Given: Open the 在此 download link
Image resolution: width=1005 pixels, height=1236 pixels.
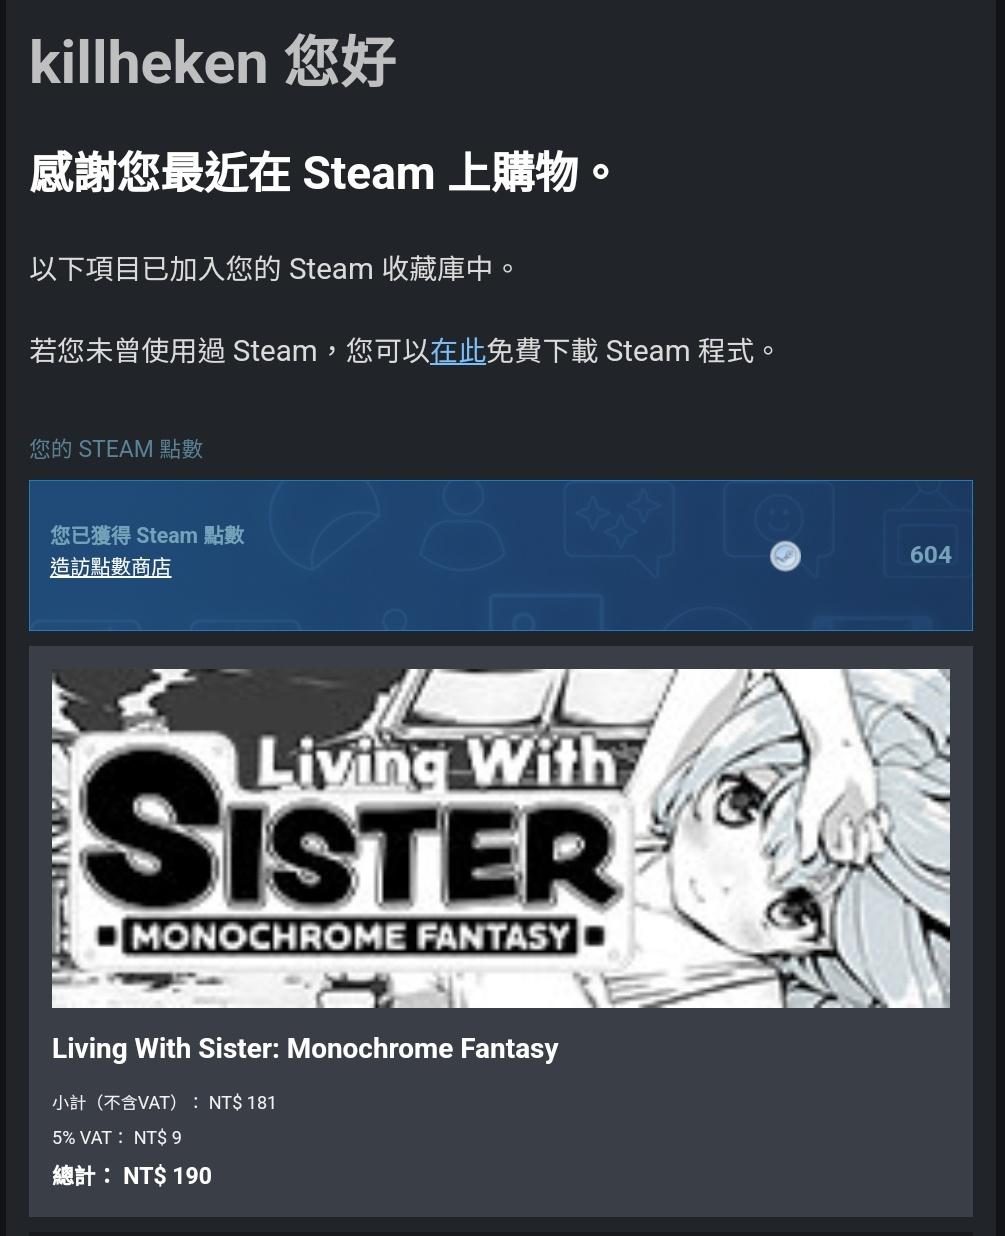Looking at the screenshot, I should coord(458,351).
